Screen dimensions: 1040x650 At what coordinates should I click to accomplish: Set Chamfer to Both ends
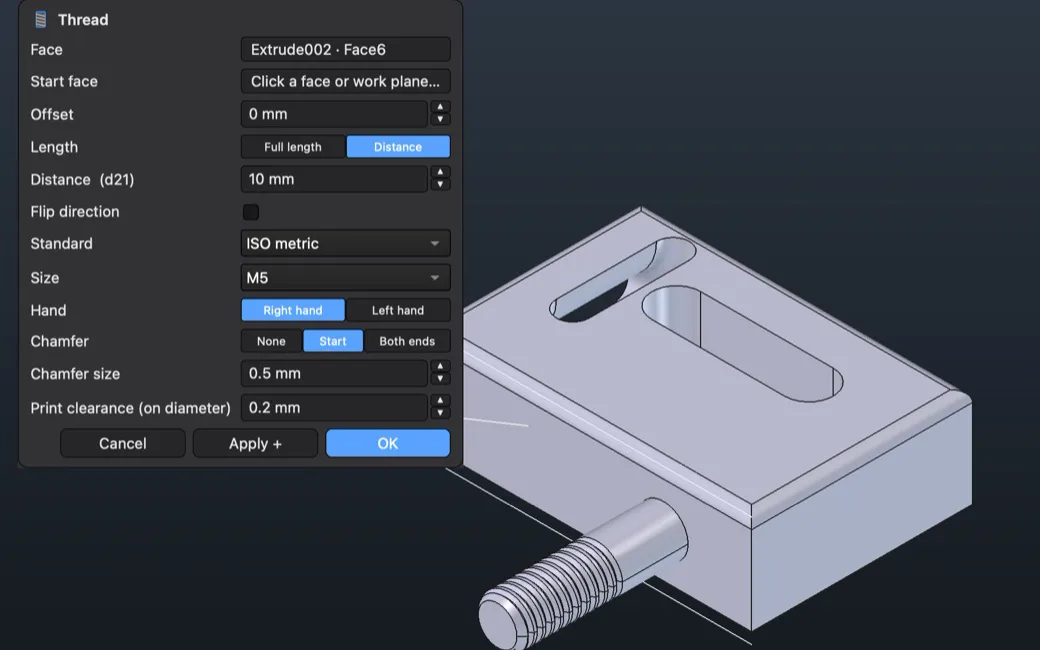(x=407, y=342)
